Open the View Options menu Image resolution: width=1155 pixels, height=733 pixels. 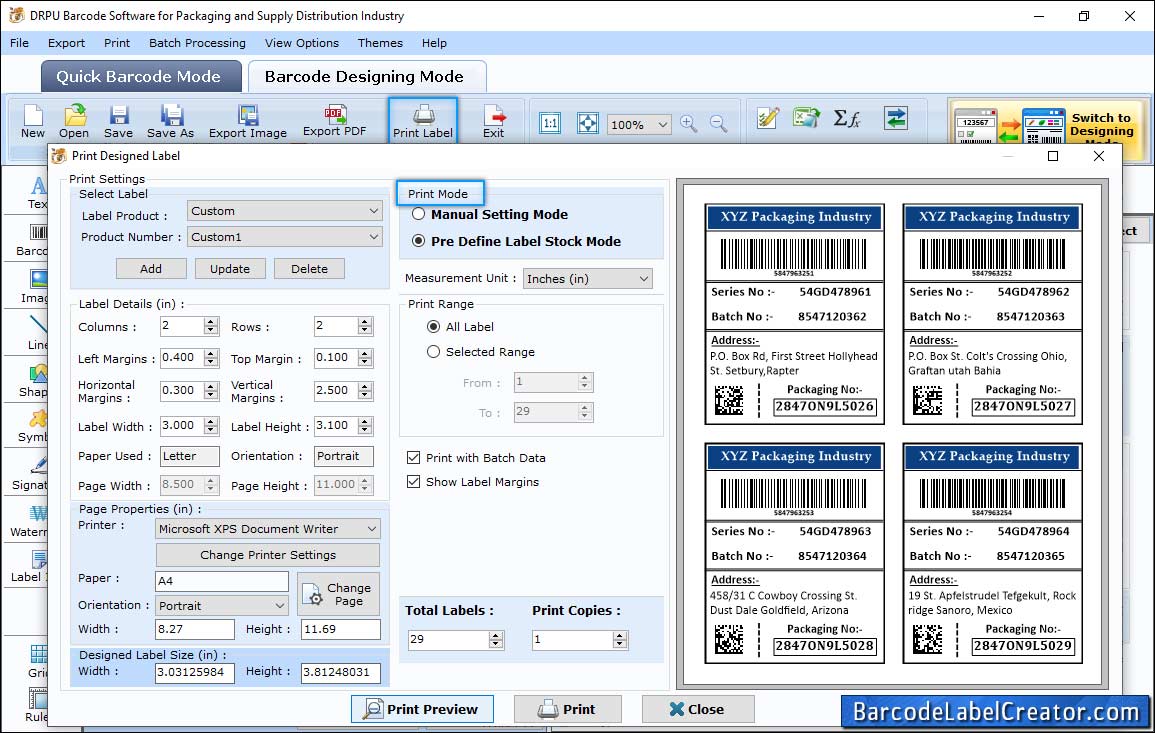pos(302,43)
